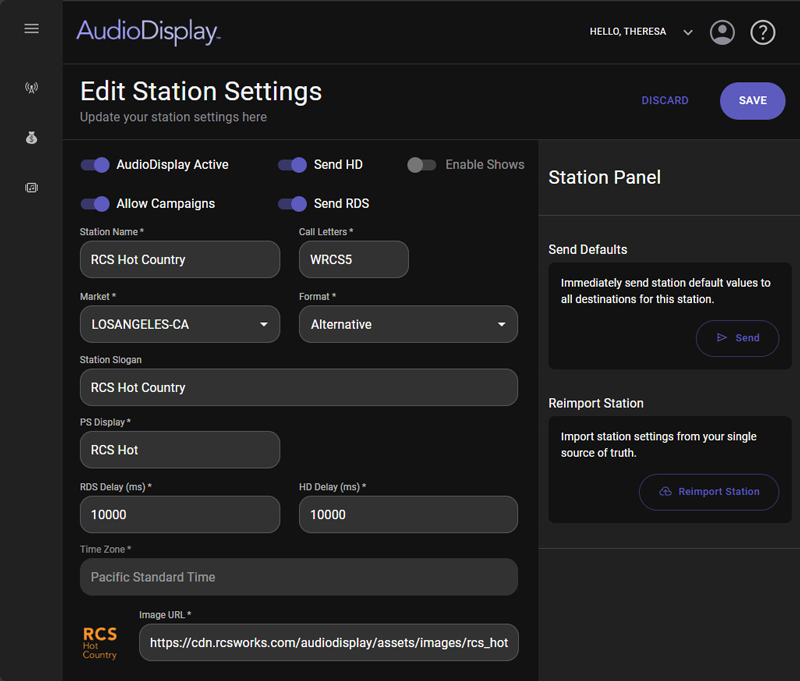Click the Time Zone field
Screen dimensions: 800x681
pos(299,576)
